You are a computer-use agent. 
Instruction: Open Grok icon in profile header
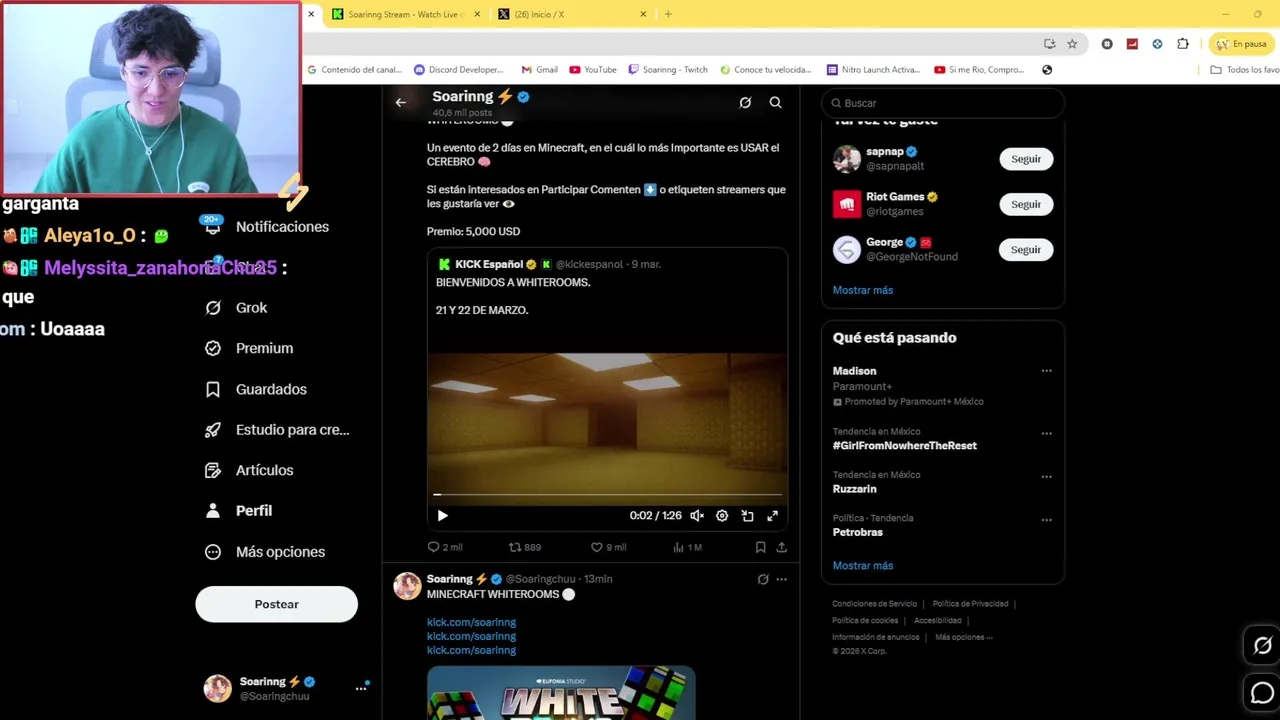(x=745, y=102)
